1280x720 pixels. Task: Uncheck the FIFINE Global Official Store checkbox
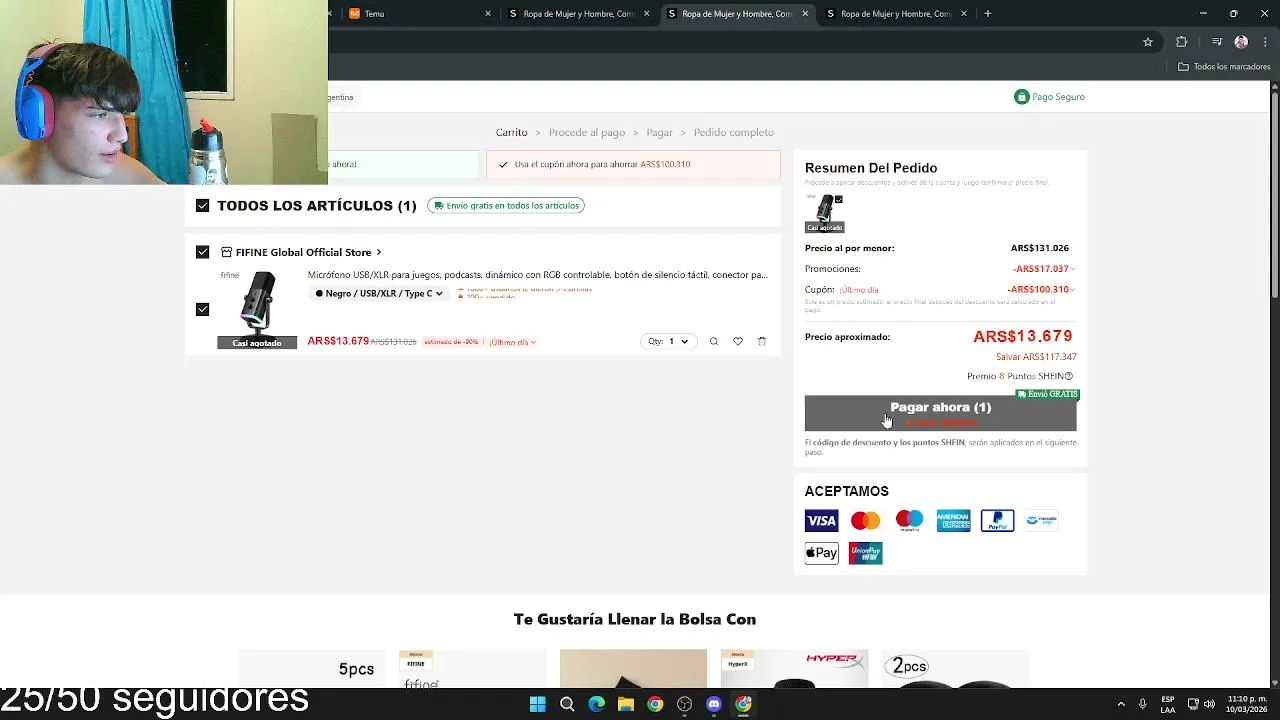[x=203, y=252]
